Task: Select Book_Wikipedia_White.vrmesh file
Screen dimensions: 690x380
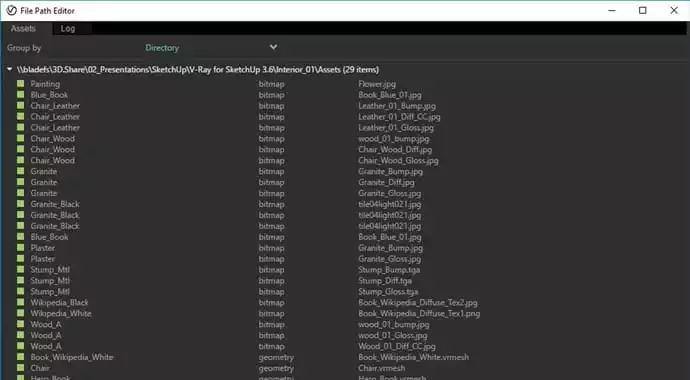Action: click(414, 357)
